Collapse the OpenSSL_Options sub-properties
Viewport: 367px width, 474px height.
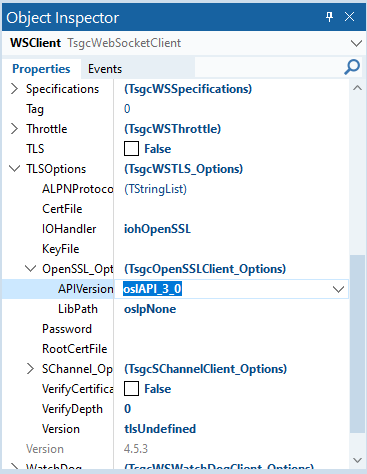(x=30, y=268)
